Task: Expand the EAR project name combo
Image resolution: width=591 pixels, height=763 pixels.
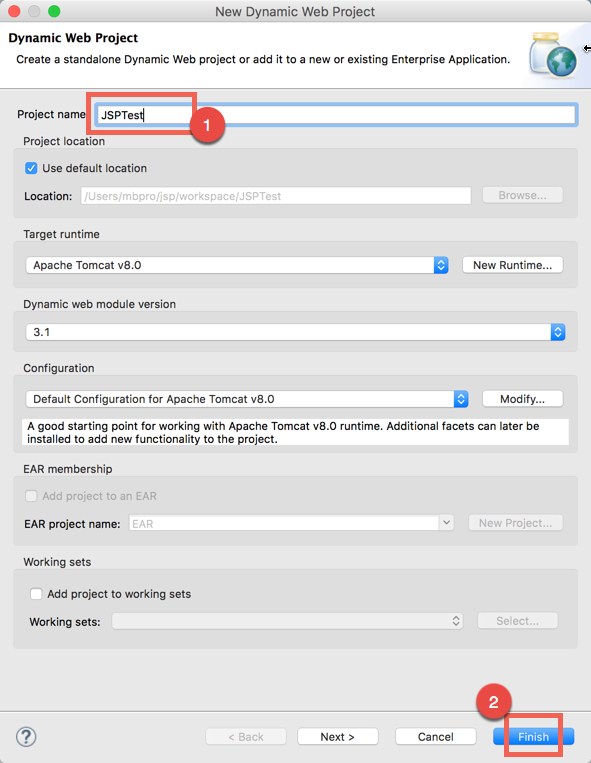Action: tap(446, 523)
